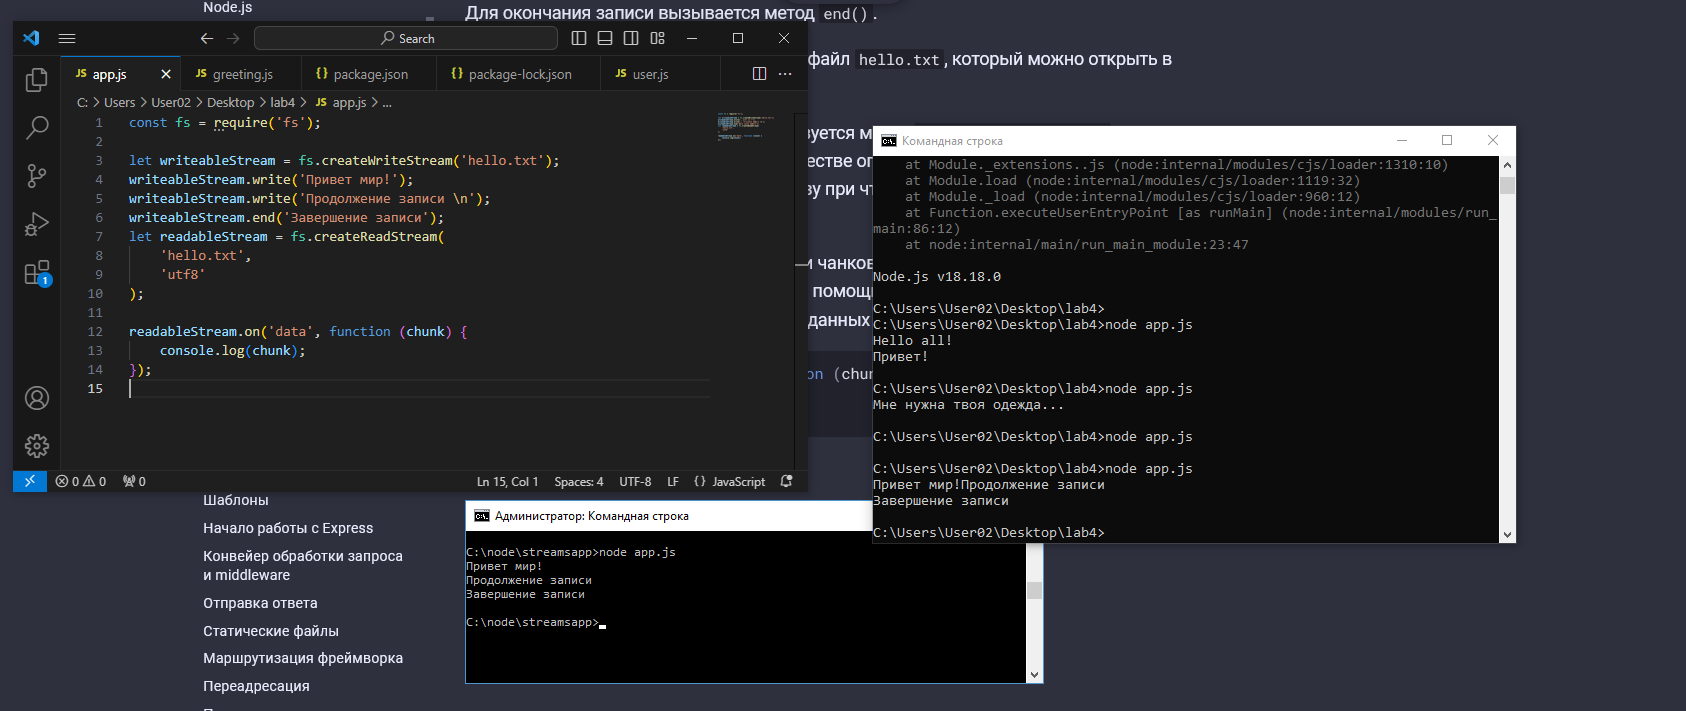The width and height of the screenshot is (1686, 711).
Task: Toggle the bottom panel layout button
Action: (605, 38)
